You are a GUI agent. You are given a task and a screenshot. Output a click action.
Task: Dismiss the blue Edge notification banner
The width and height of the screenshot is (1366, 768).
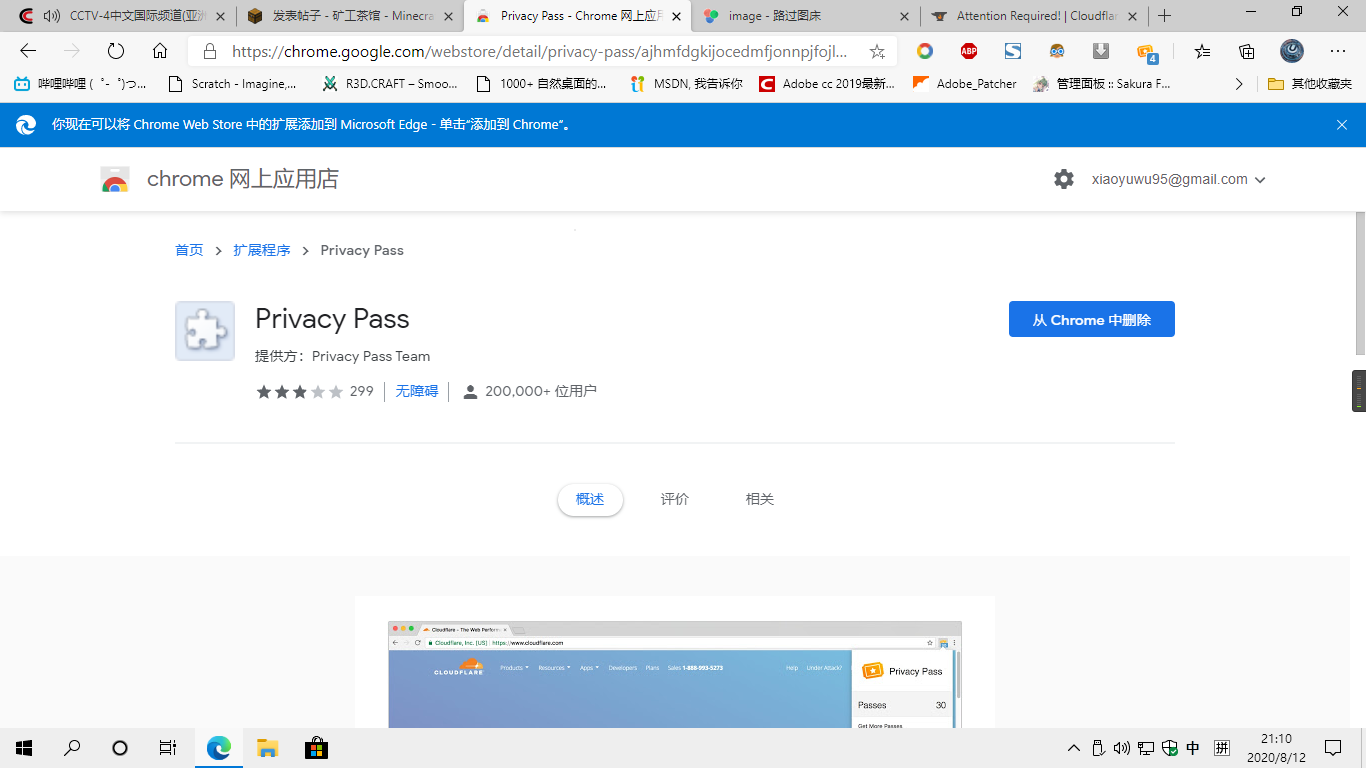(1341, 125)
